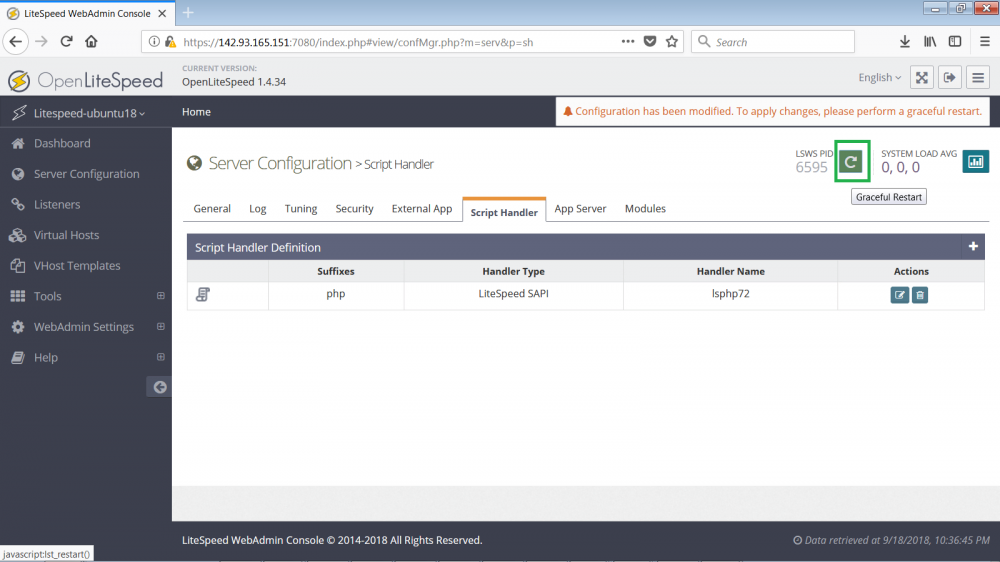Screen dimensions: 1000x562
Task: Click the OpenLiteSpeed logo
Action: tap(85, 80)
